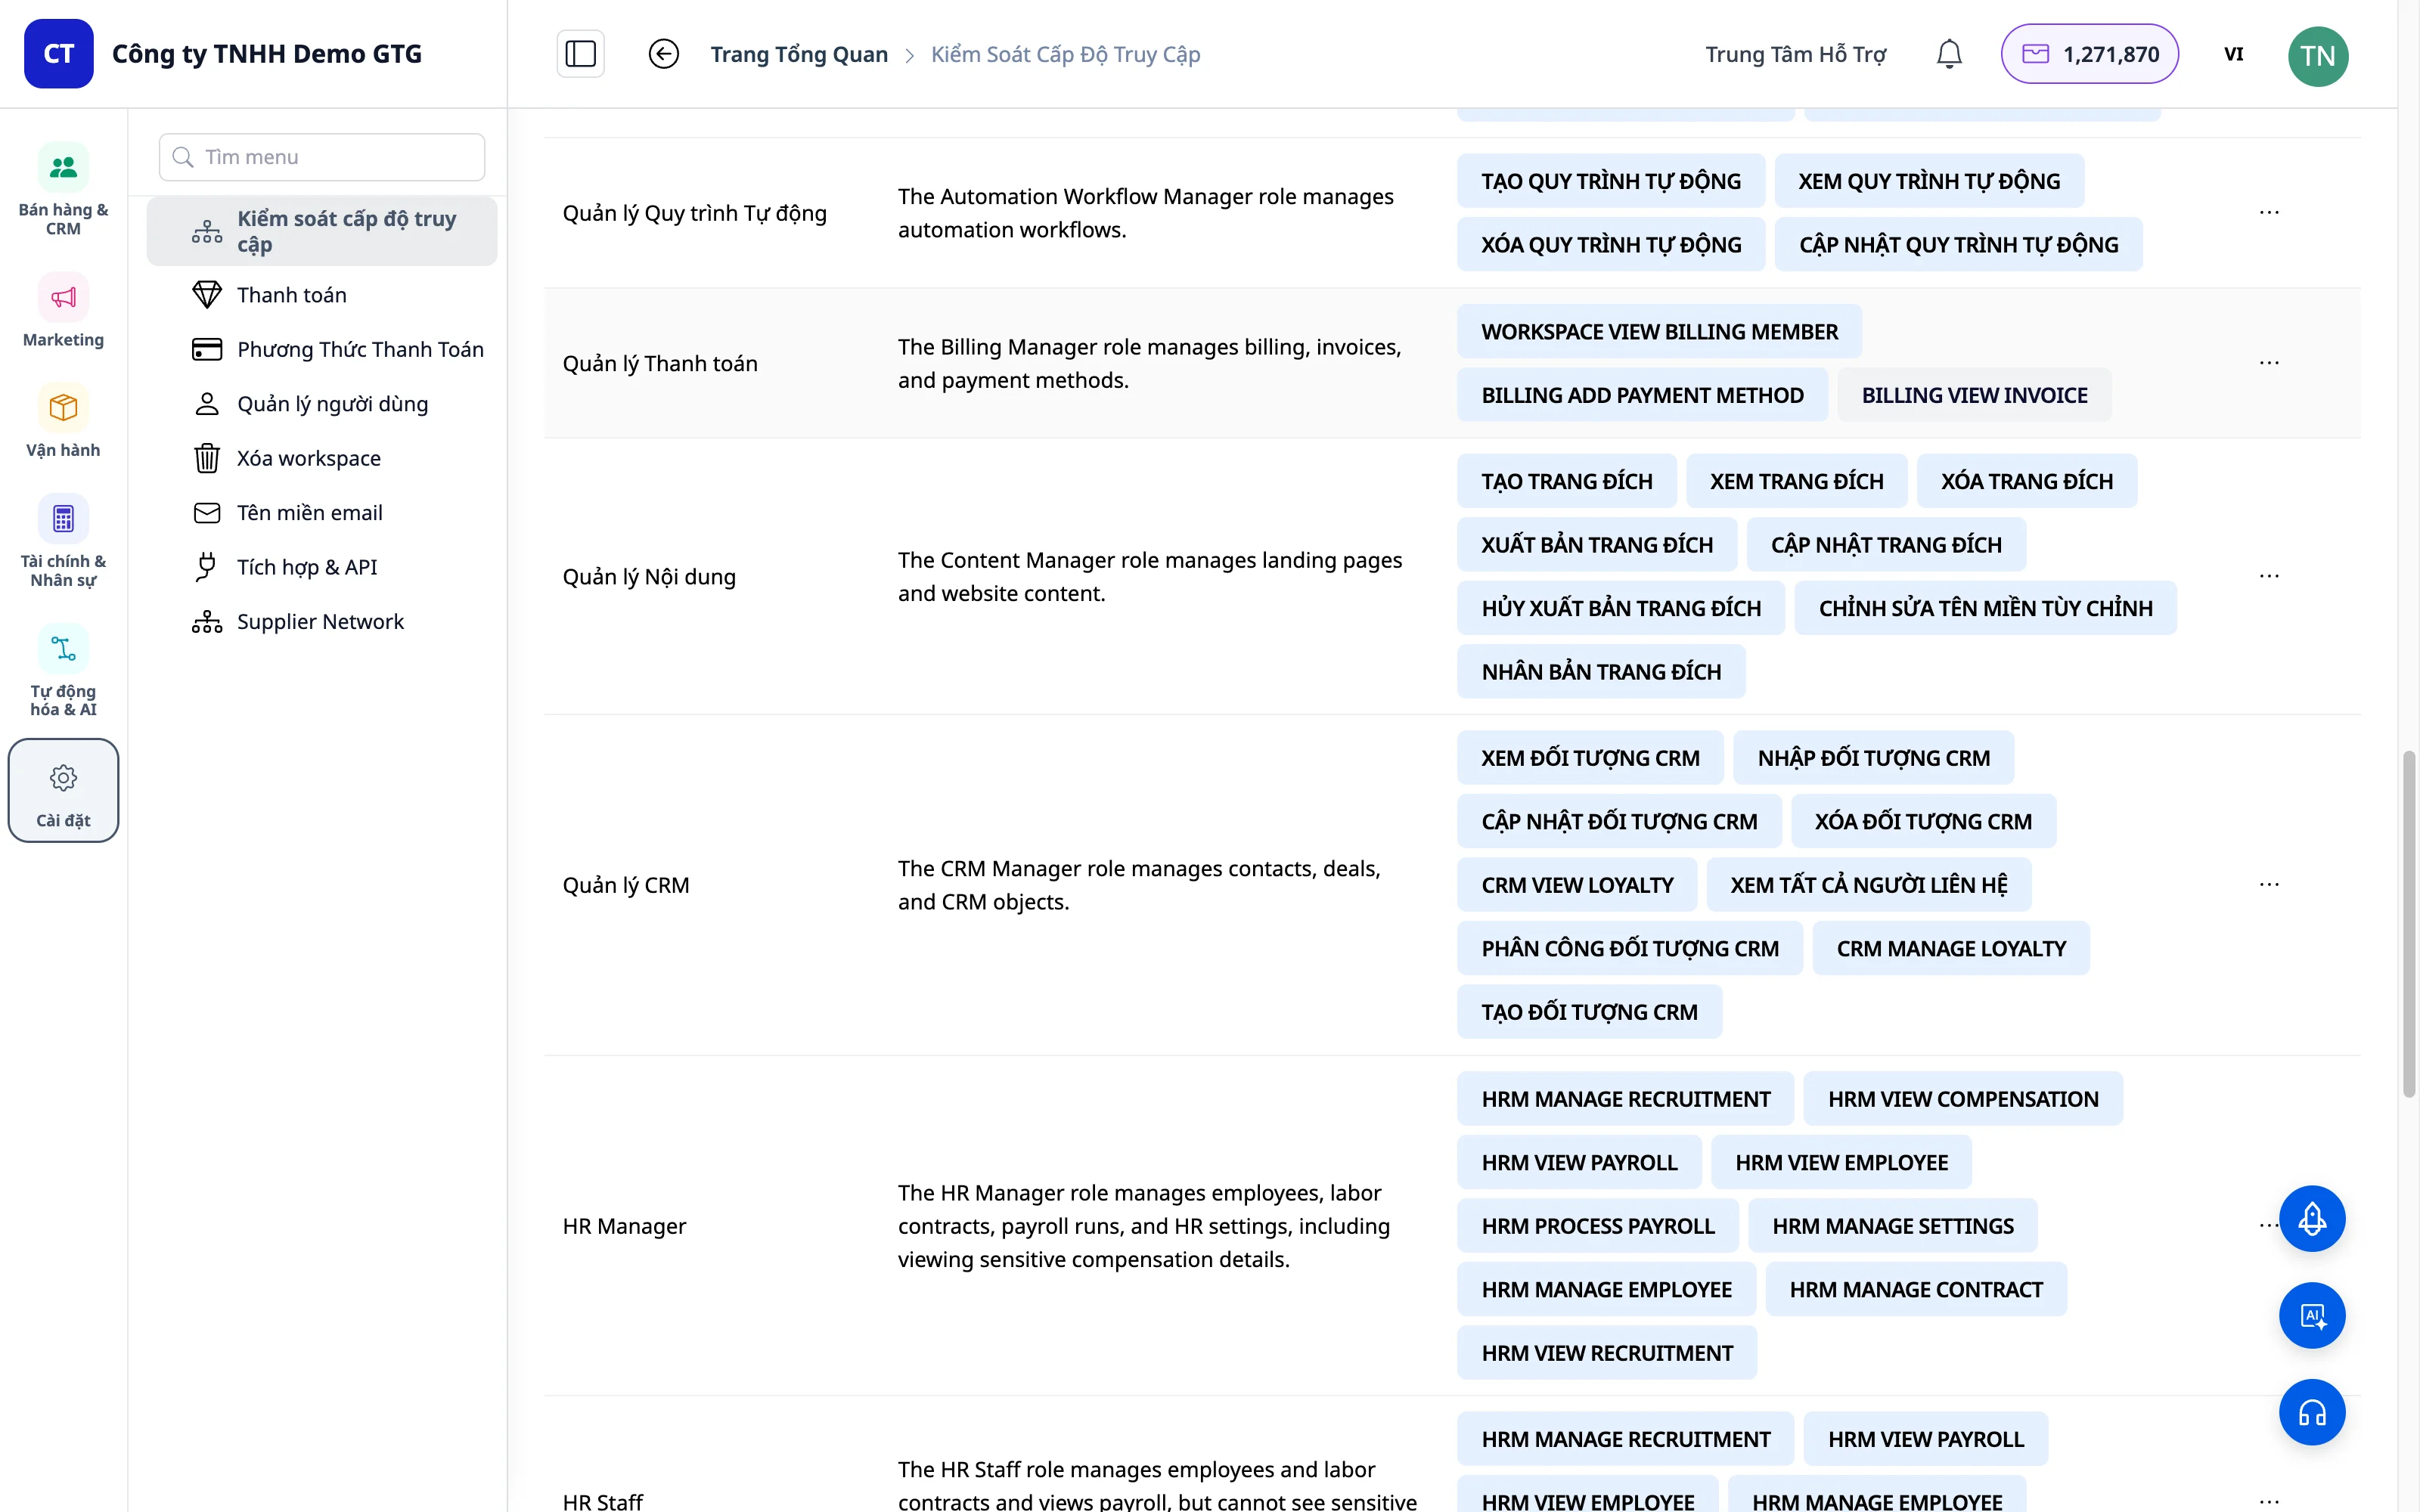Screen dimensions: 2420x1512
Task: Click the Tích hợp & API plug icon
Action: (x=207, y=567)
